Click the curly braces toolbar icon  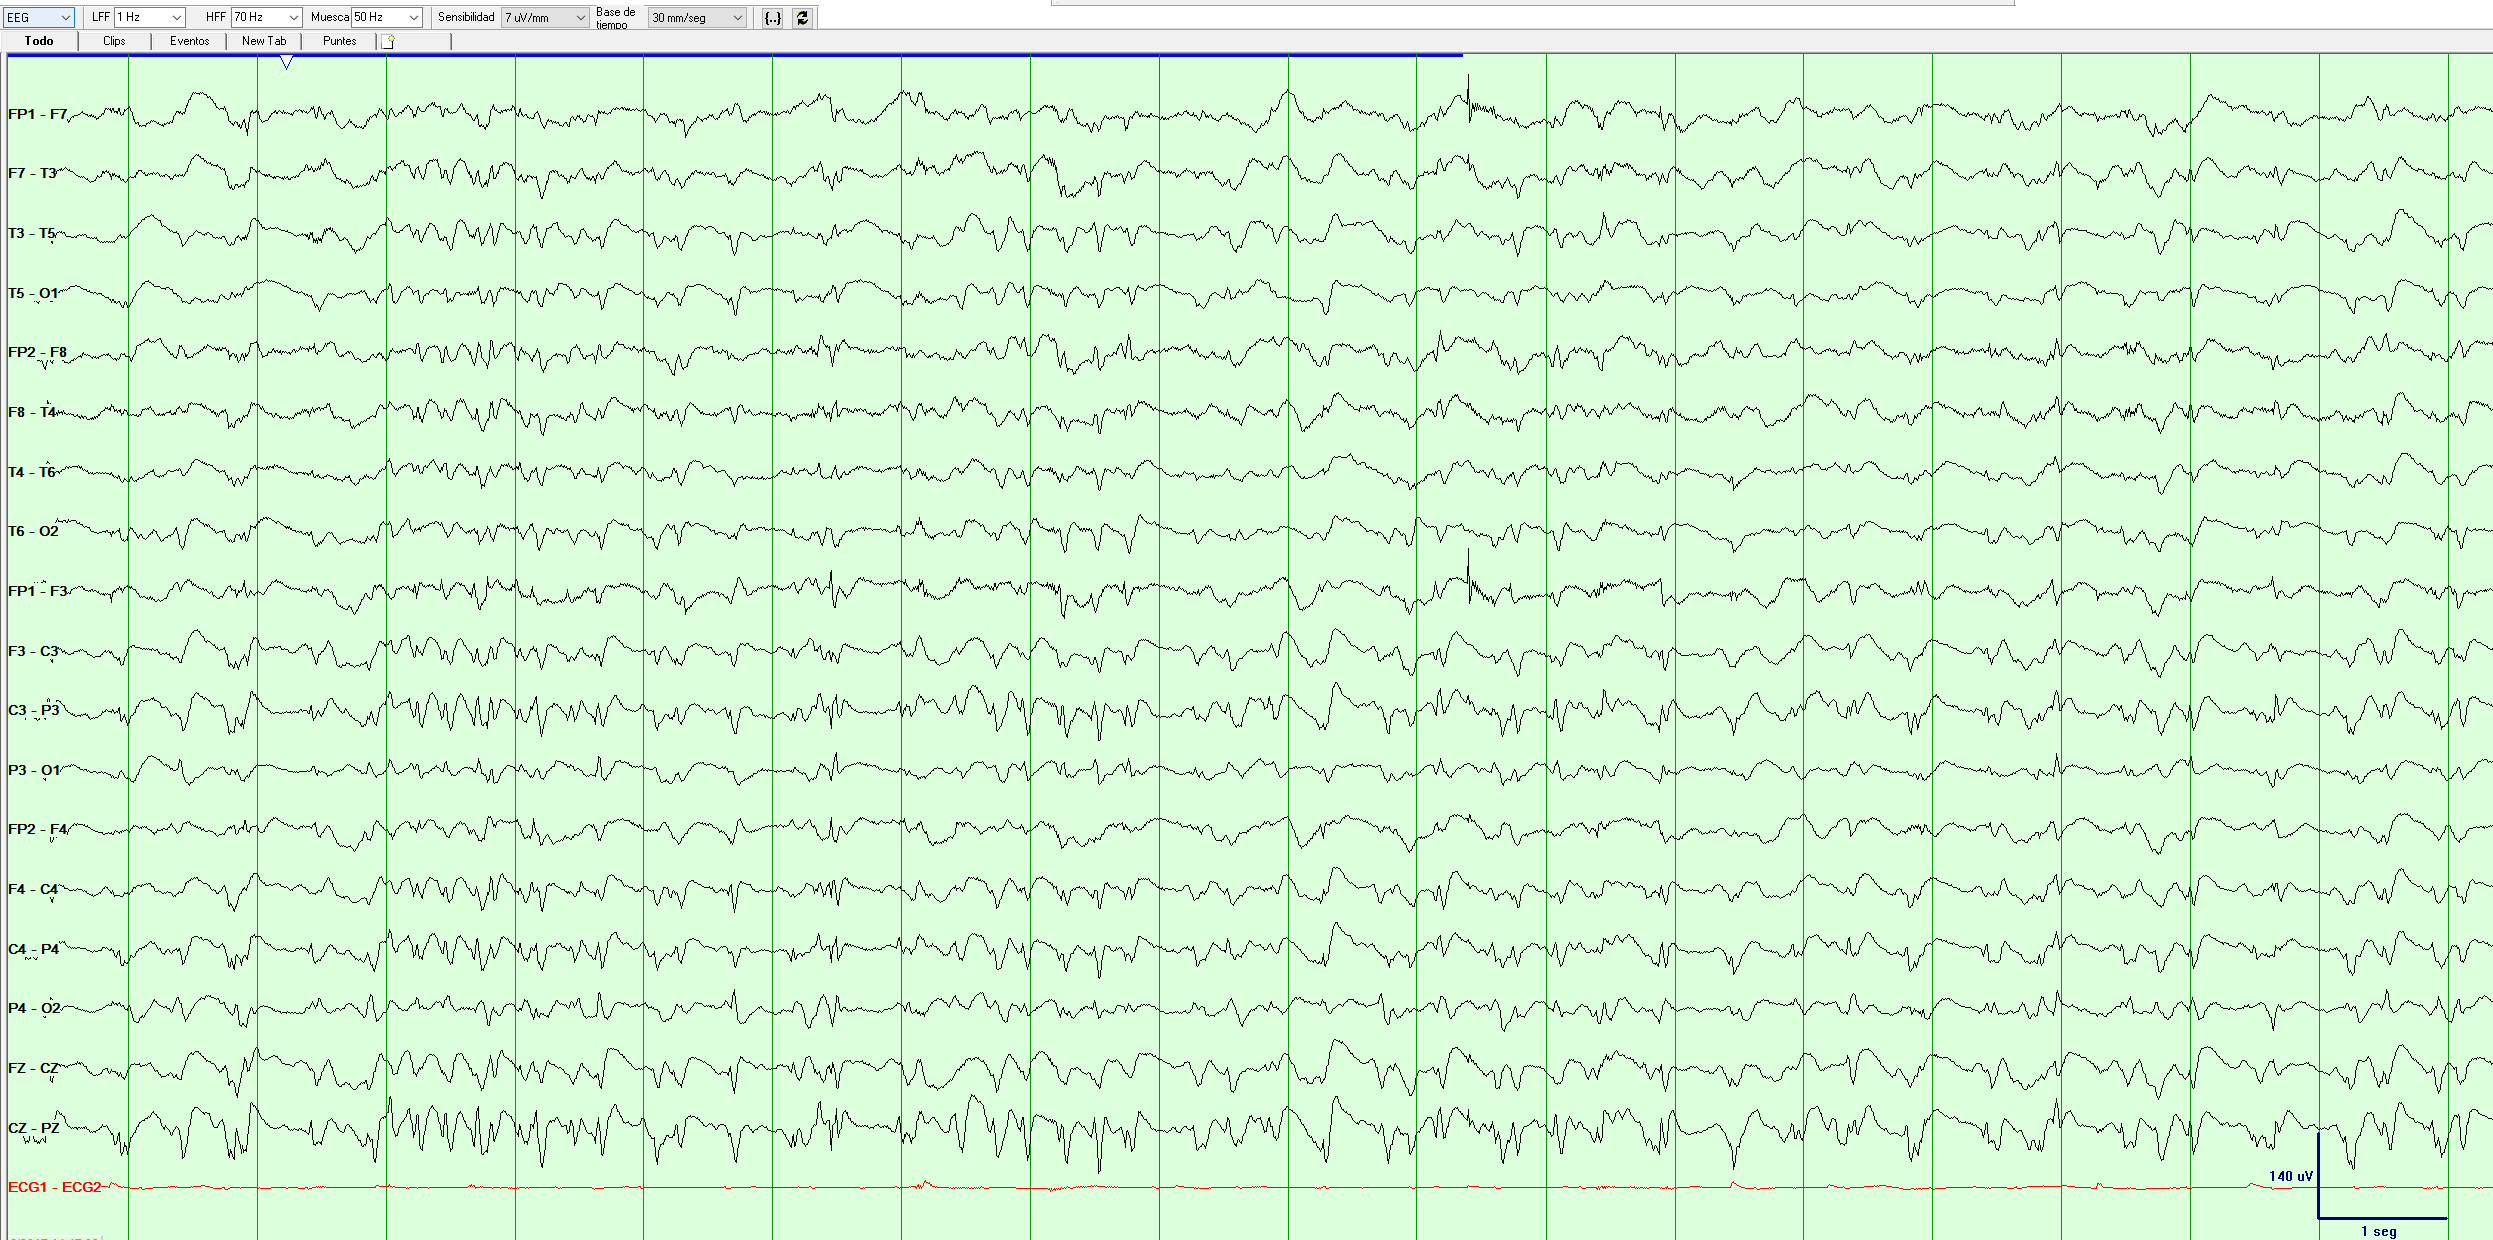coord(772,18)
